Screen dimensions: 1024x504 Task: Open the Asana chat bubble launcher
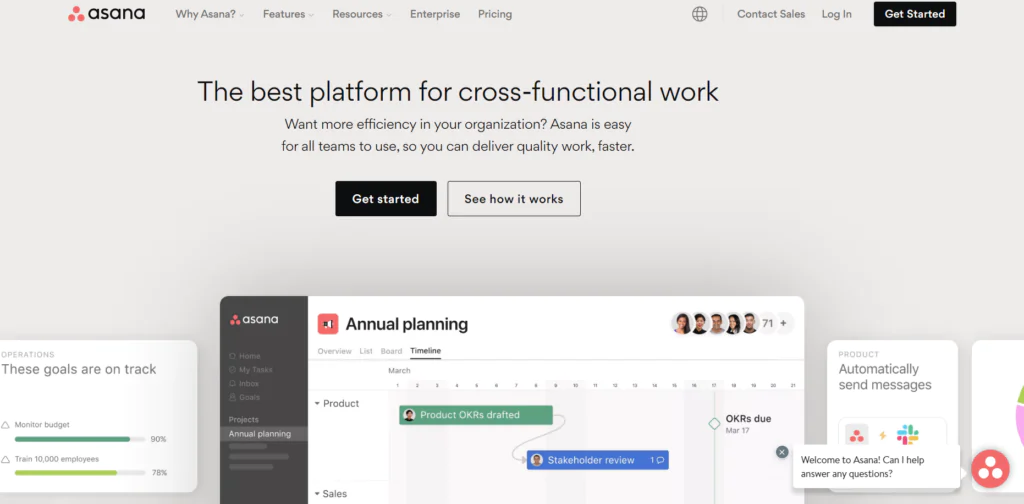click(x=990, y=467)
